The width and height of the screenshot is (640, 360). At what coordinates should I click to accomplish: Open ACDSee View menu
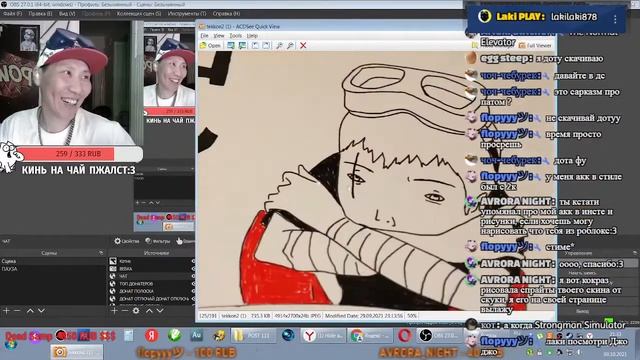pyautogui.click(x=219, y=36)
